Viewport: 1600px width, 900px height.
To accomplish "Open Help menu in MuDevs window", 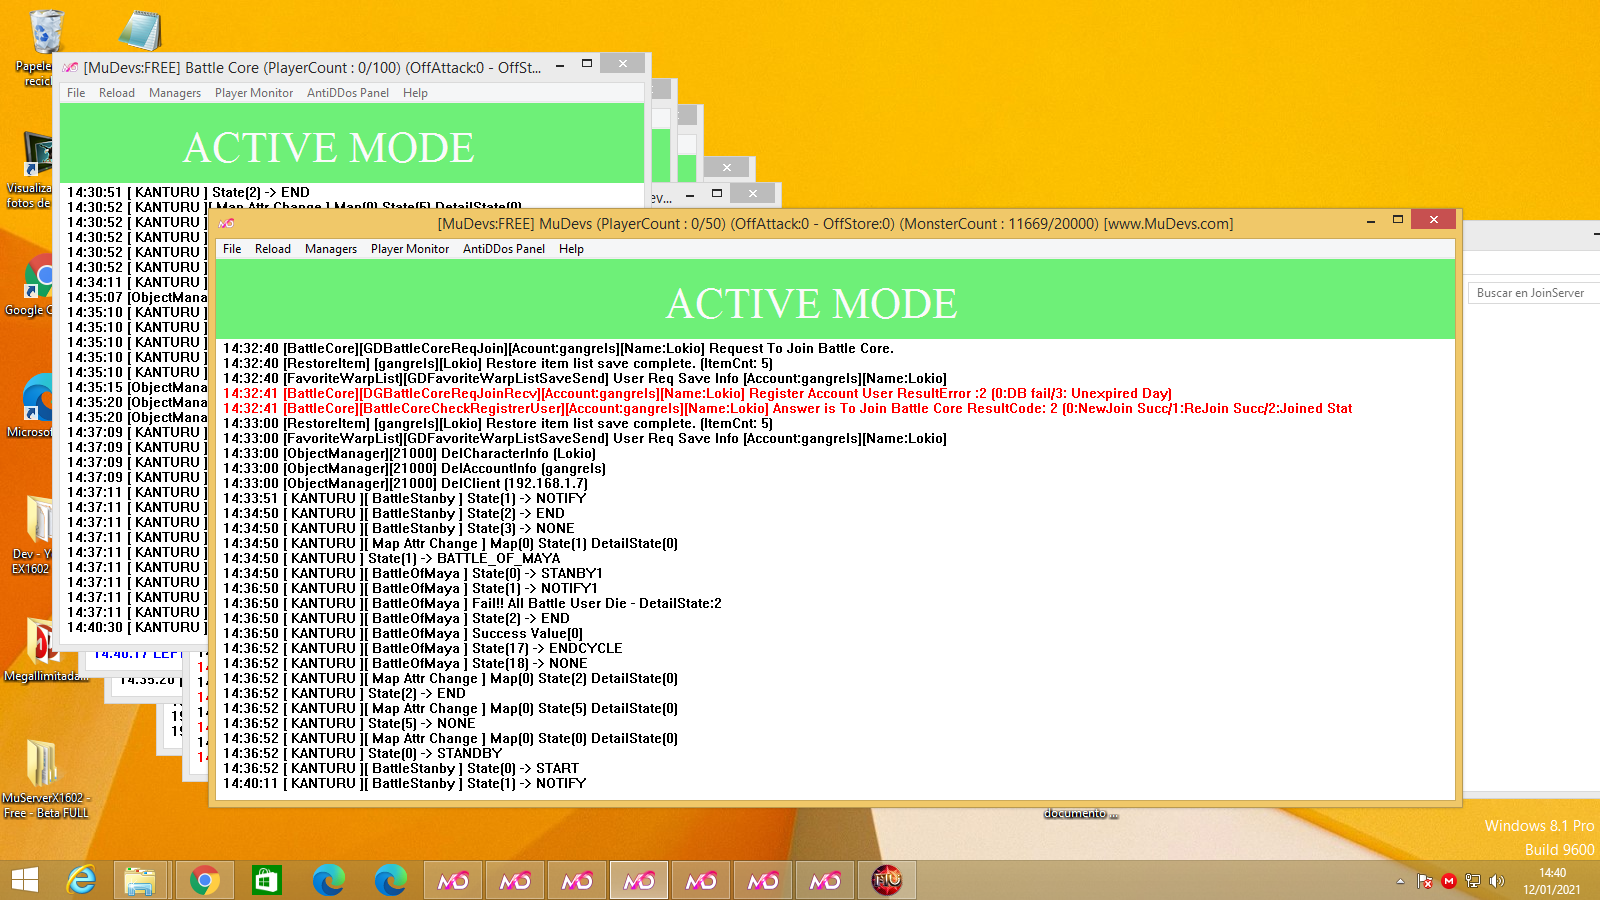I will pos(571,249).
